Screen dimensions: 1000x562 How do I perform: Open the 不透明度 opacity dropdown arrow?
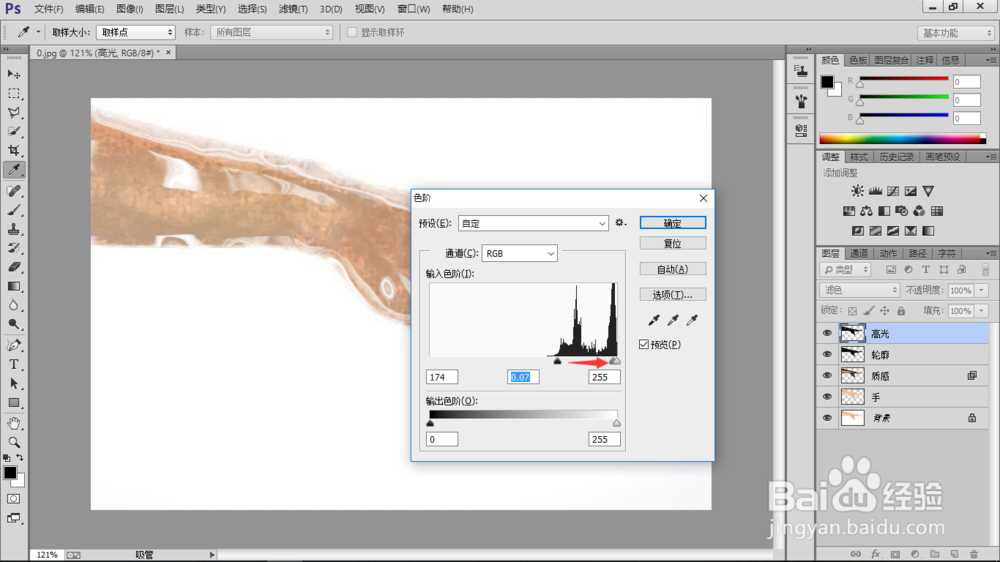pos(982,290)
